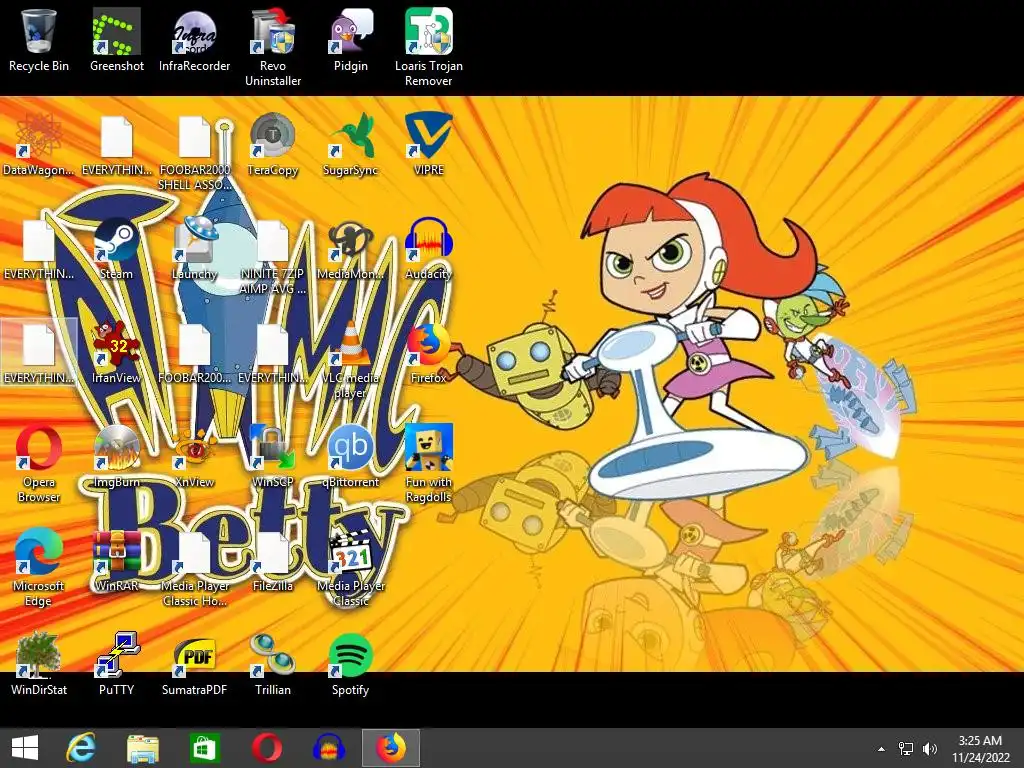The height and width of the screenshot is (768, 1024).
Task: Open SumatraPDF desktop shortcut
Action: [195, 664]
